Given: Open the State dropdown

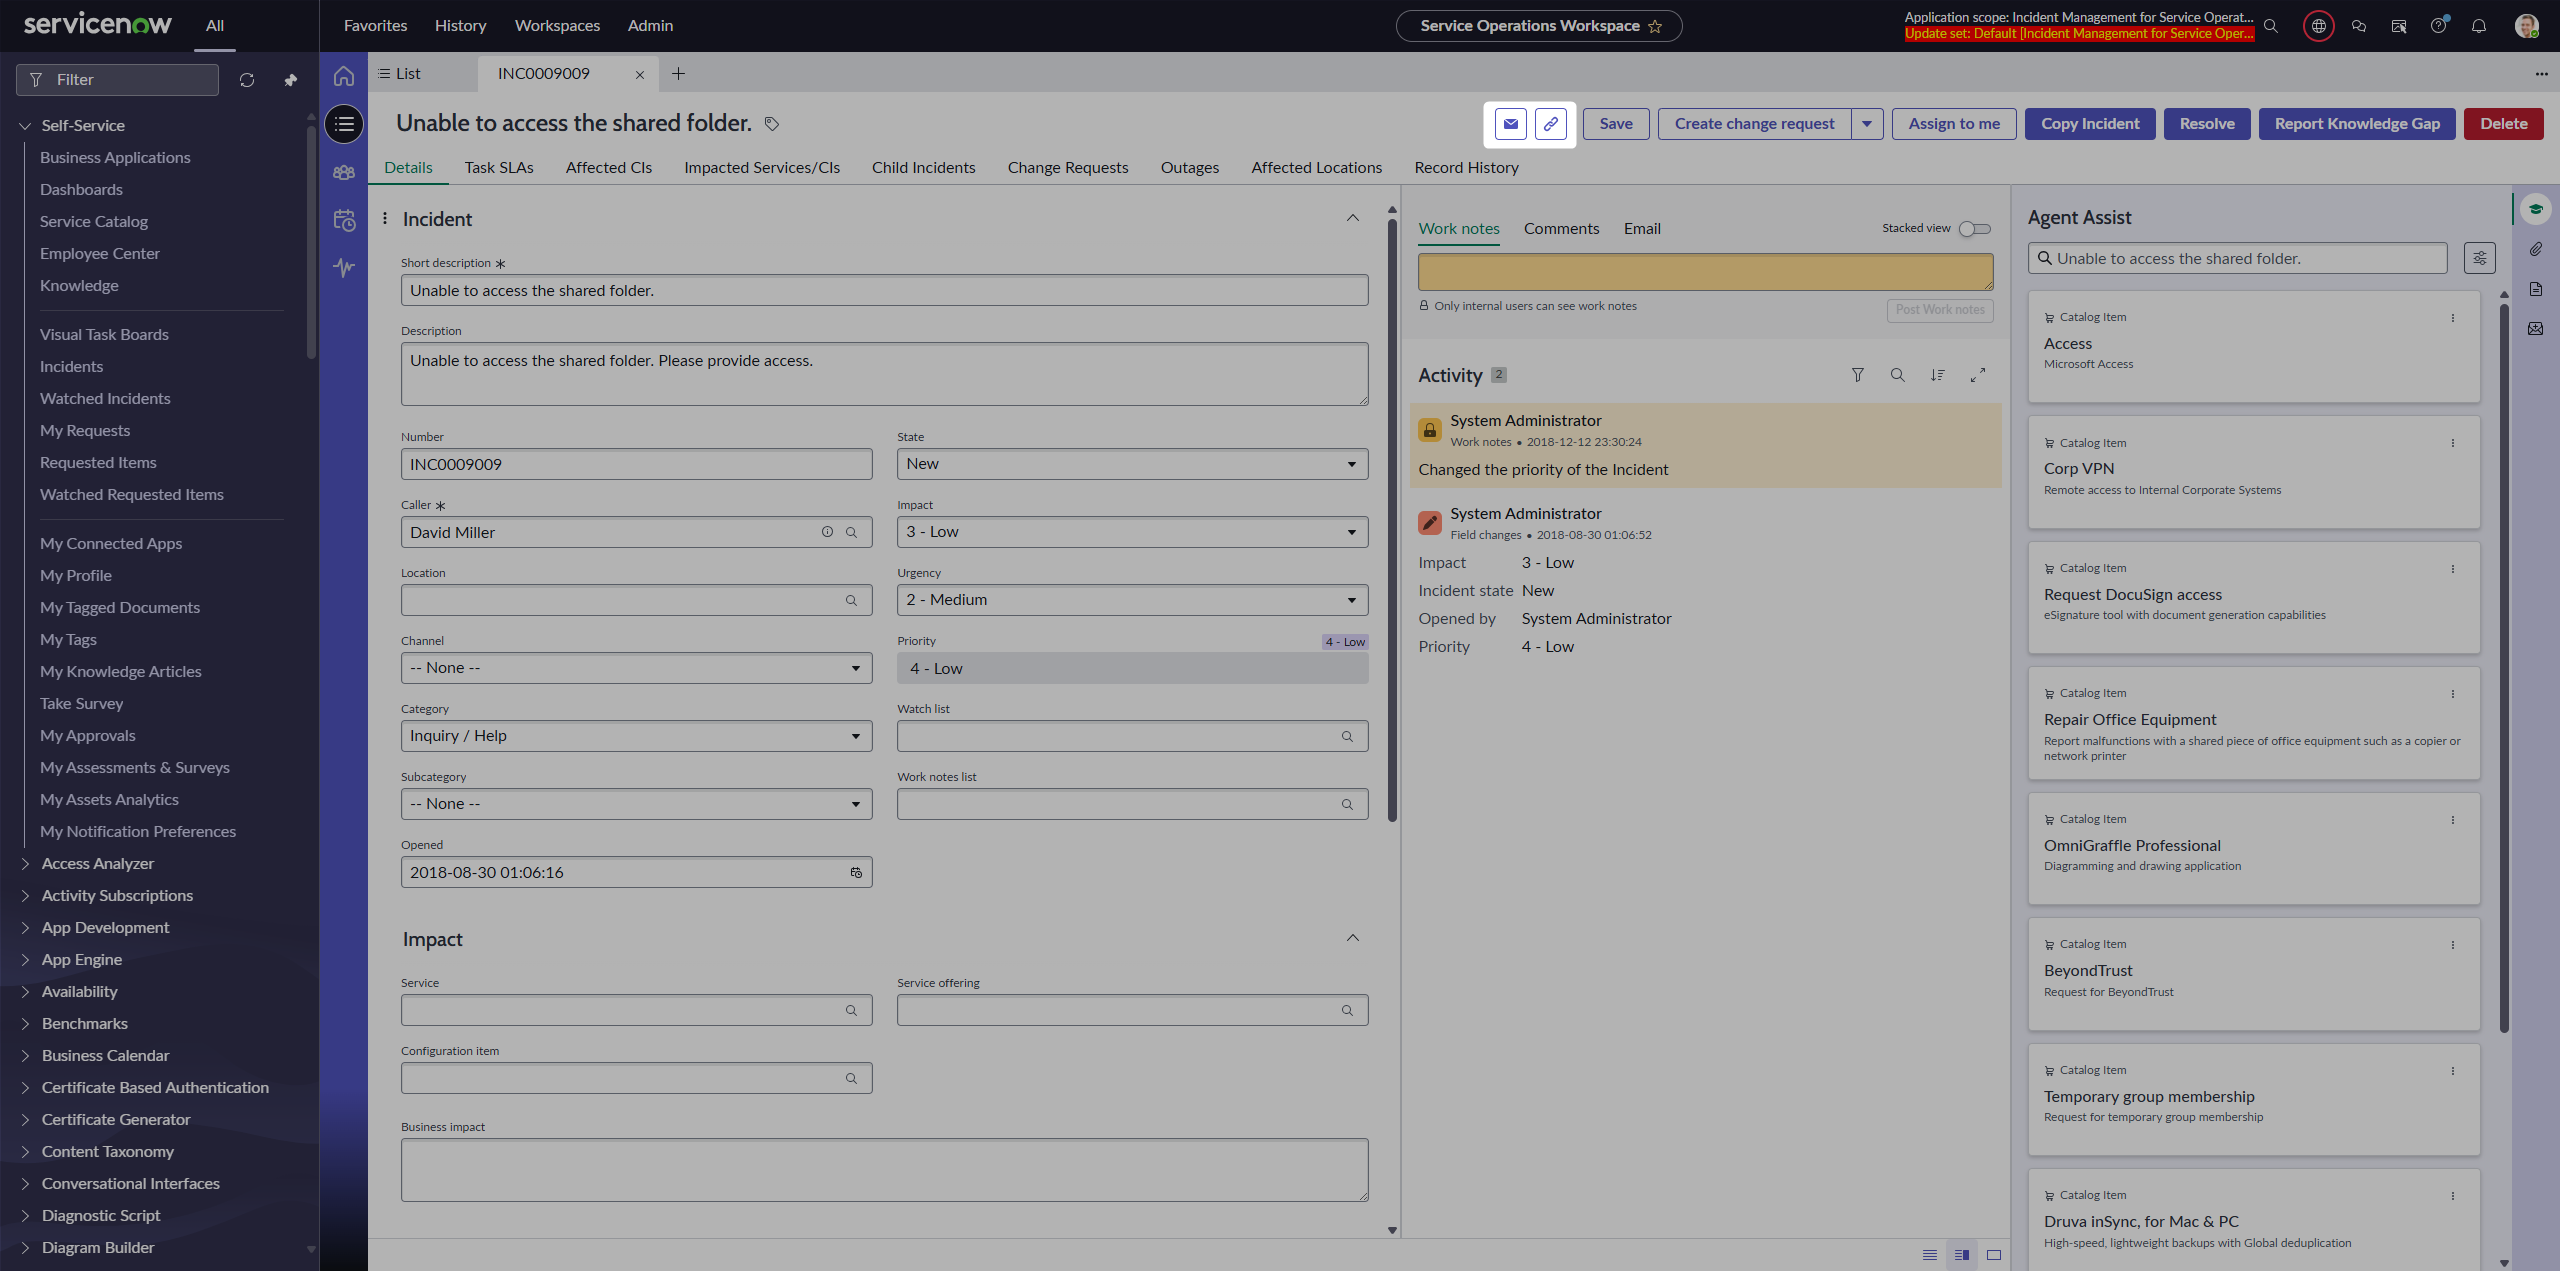Looking at the screenshot, I should tap(1132, 464).
